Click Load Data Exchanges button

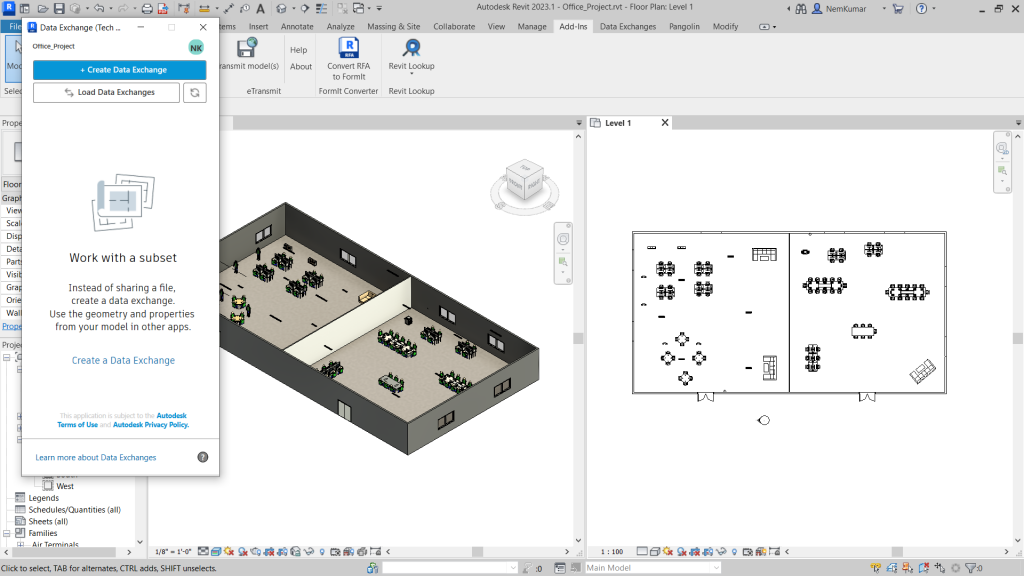[106, 93]
